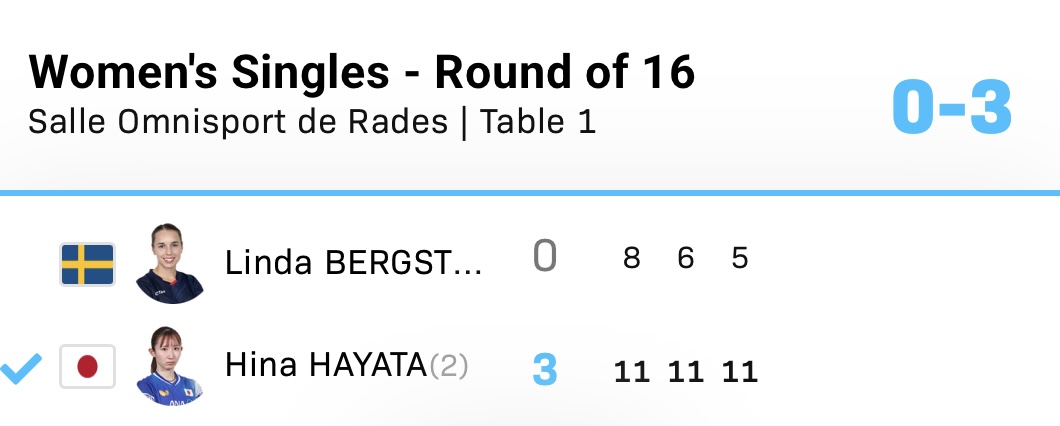
Task: Click the large 0-3 match score
Action: tap(952, 106)
